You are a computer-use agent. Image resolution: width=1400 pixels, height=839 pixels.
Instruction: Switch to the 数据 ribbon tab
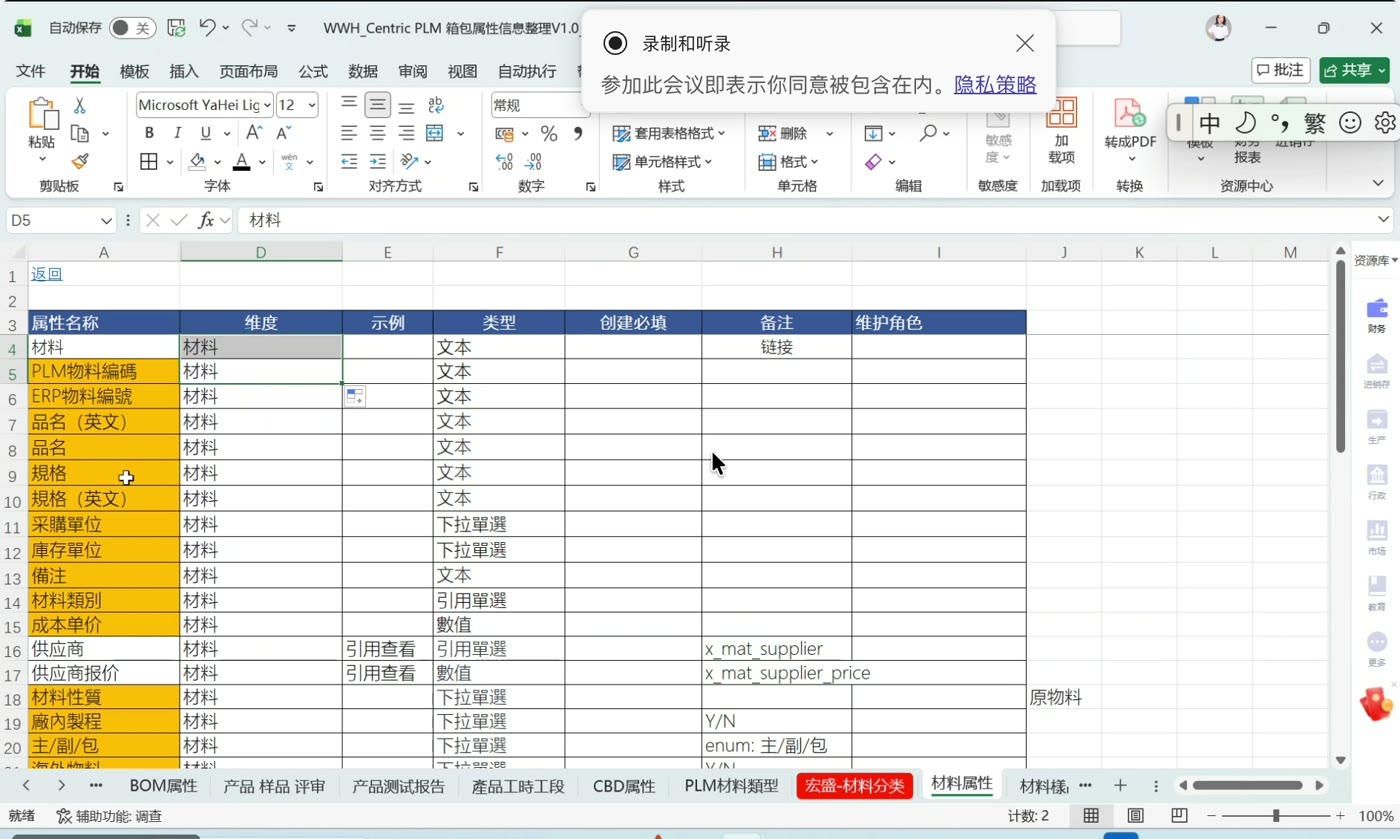(363, 71)
